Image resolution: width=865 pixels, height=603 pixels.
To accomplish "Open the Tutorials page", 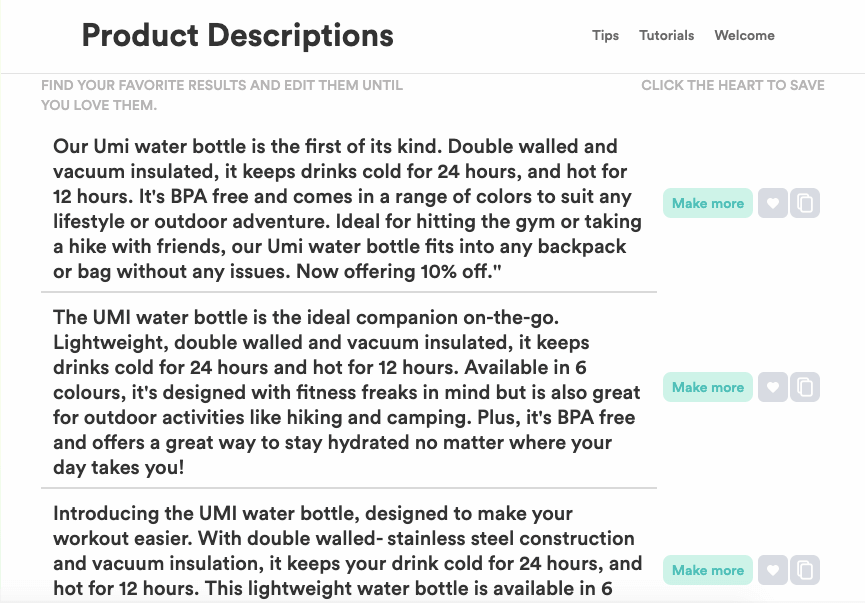I will [666, 35].
